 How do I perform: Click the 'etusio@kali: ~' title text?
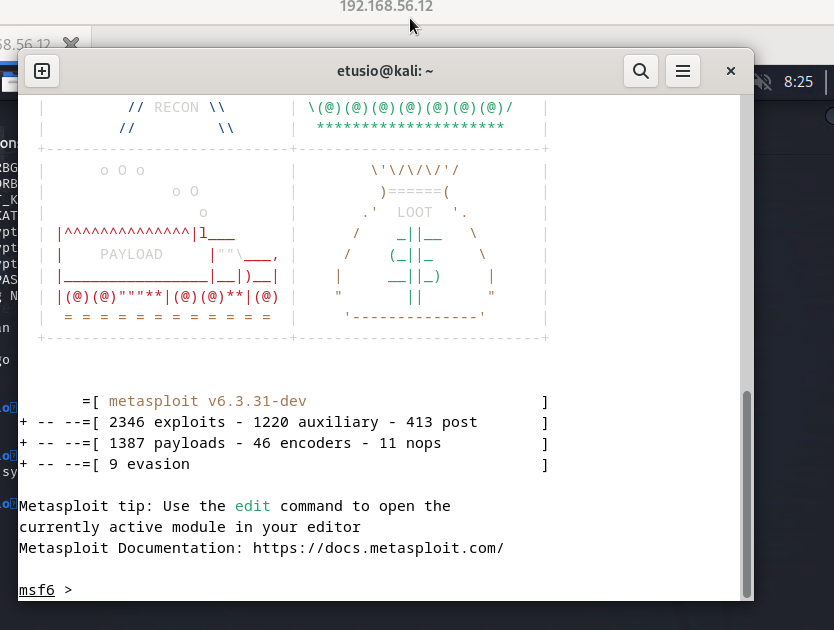coord(385,71)
